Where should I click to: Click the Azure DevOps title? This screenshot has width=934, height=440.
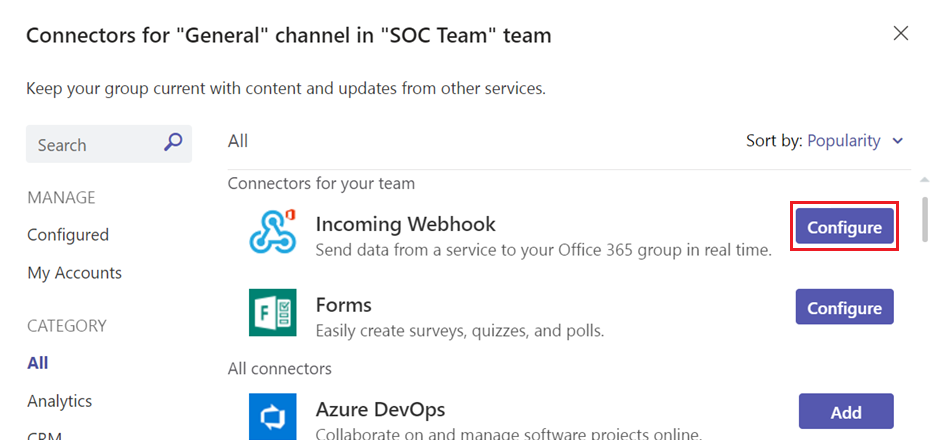tap(380, 410)
